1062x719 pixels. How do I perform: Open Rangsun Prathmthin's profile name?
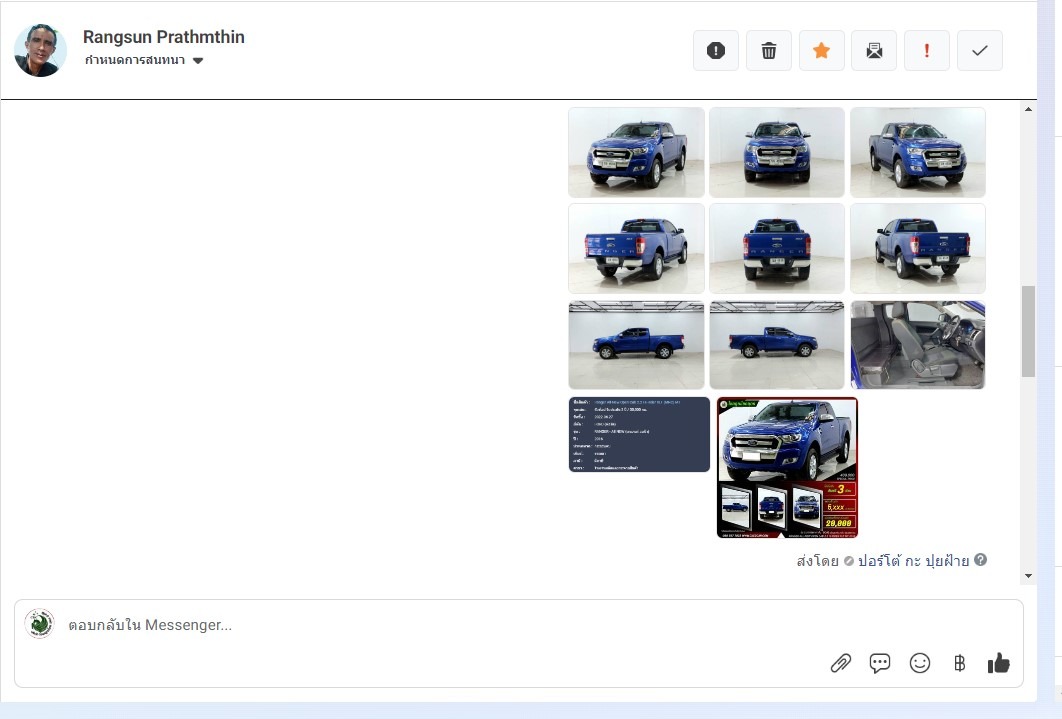tap(164, 37)
